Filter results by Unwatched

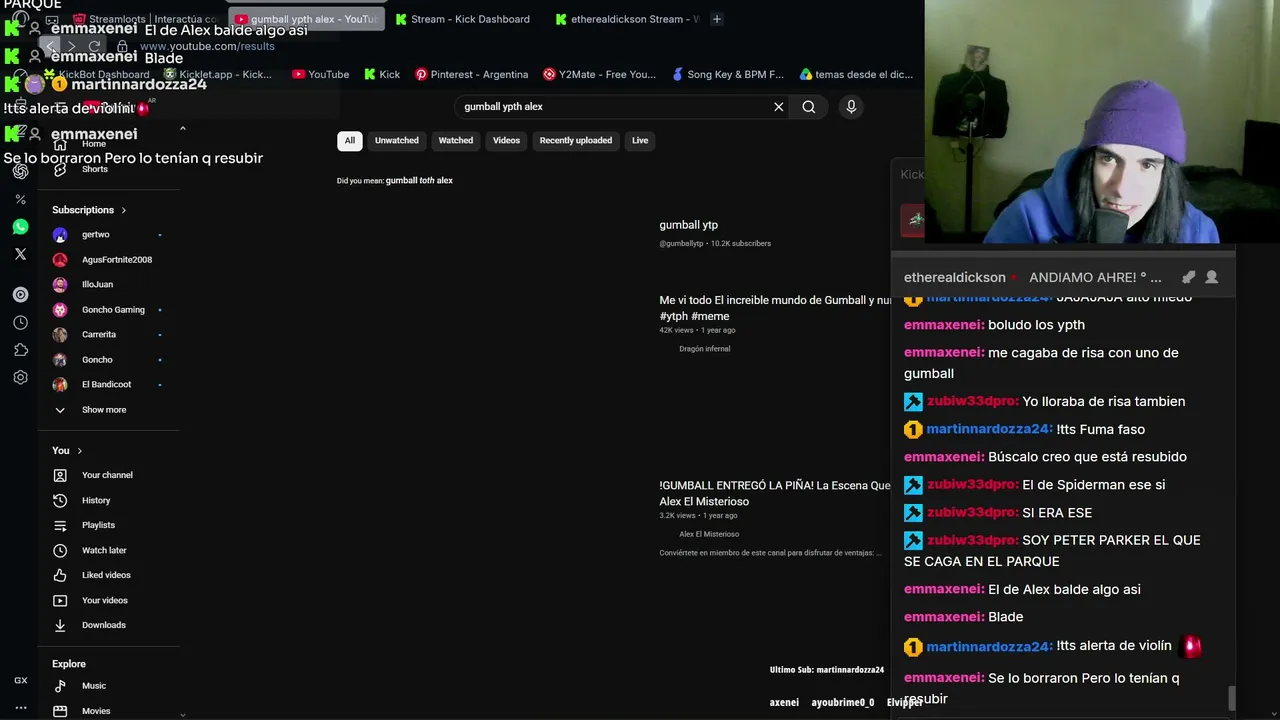pyautogui.click(x=397, y=141)
